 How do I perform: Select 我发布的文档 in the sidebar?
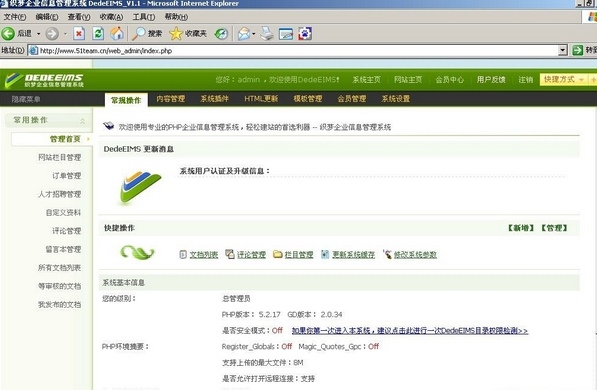[x=59, y=304]
